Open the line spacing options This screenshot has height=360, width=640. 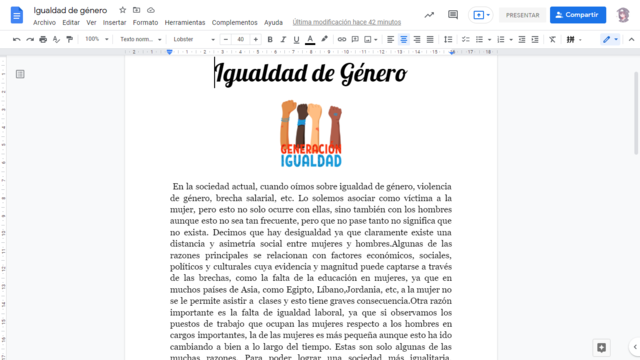click(x=448, y=39)
